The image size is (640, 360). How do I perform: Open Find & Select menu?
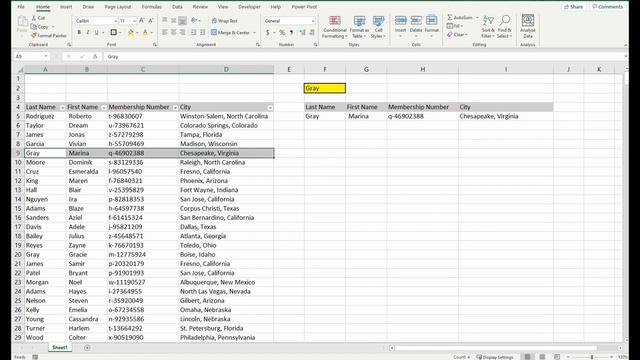click(x=504, y=27)
